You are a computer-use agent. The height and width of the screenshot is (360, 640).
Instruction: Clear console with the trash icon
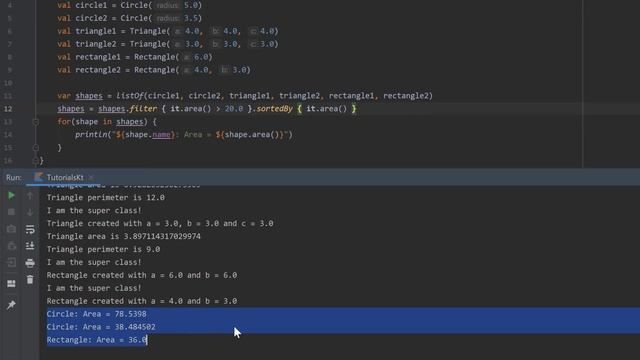pyautogui.click(x=30, y=280)
